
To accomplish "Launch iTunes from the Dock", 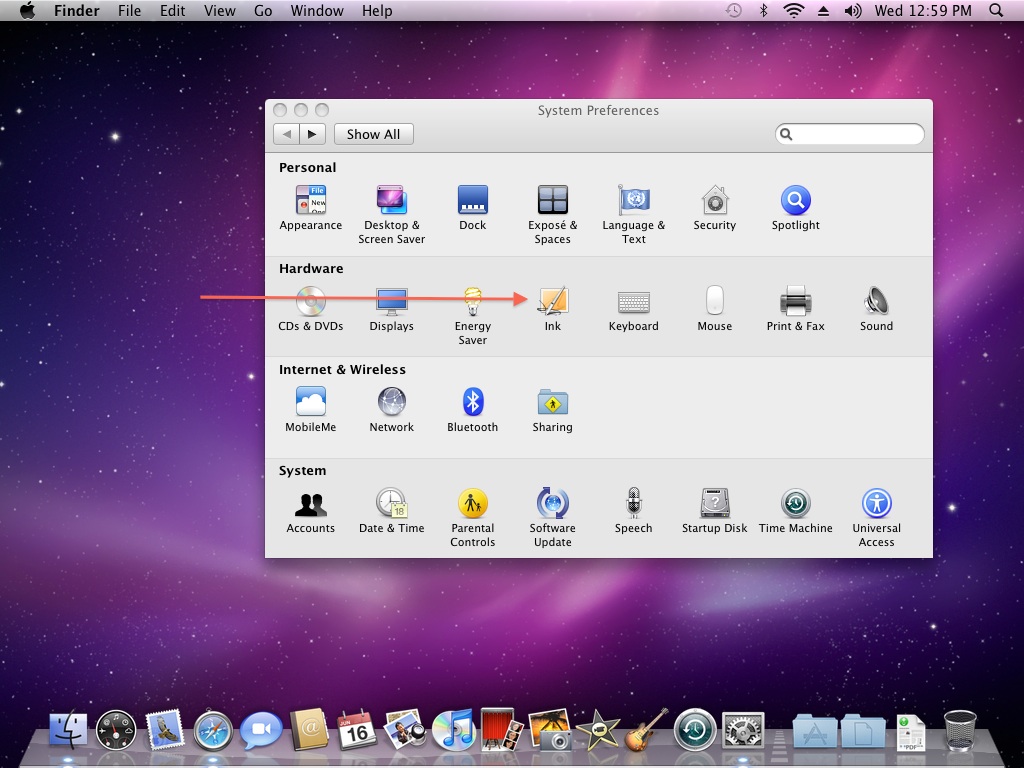I will coord(453,729).
